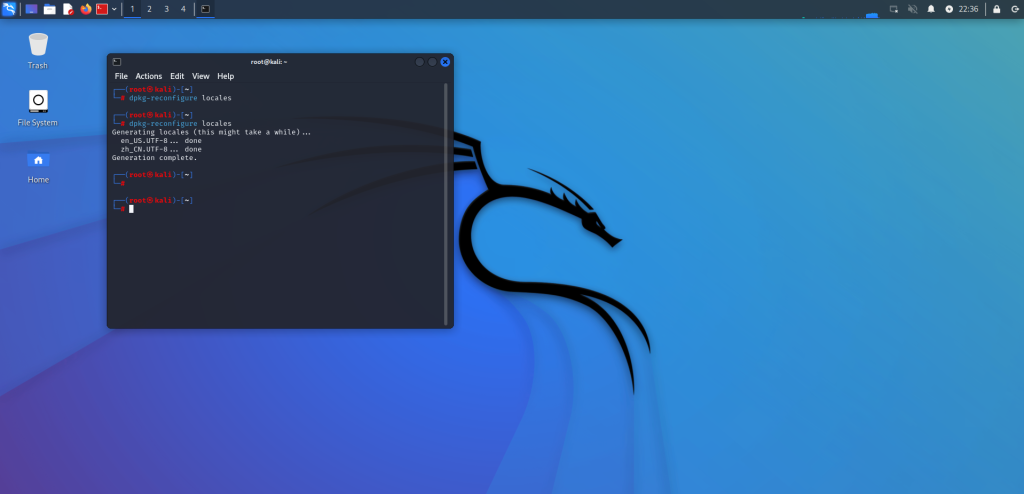
Task: Switch to workspace 1
Action: (133, 9)
